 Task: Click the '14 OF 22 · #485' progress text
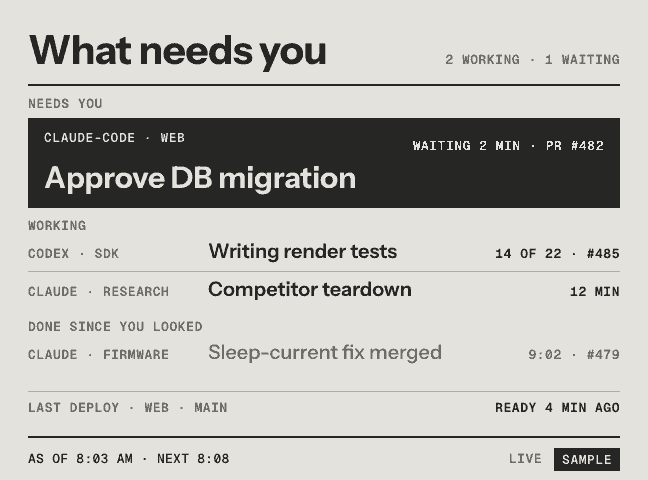pos(557,253)
